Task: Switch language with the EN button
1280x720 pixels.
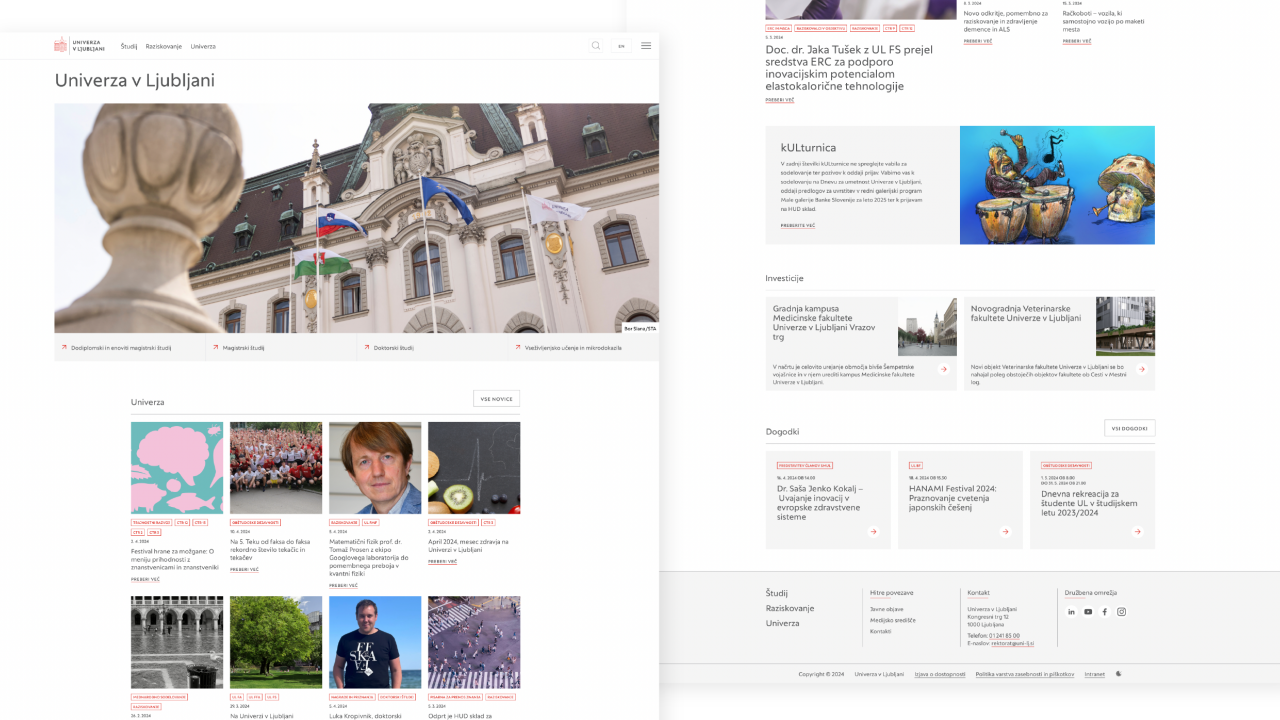Action: pyautogui.click(x=621, y=46)
